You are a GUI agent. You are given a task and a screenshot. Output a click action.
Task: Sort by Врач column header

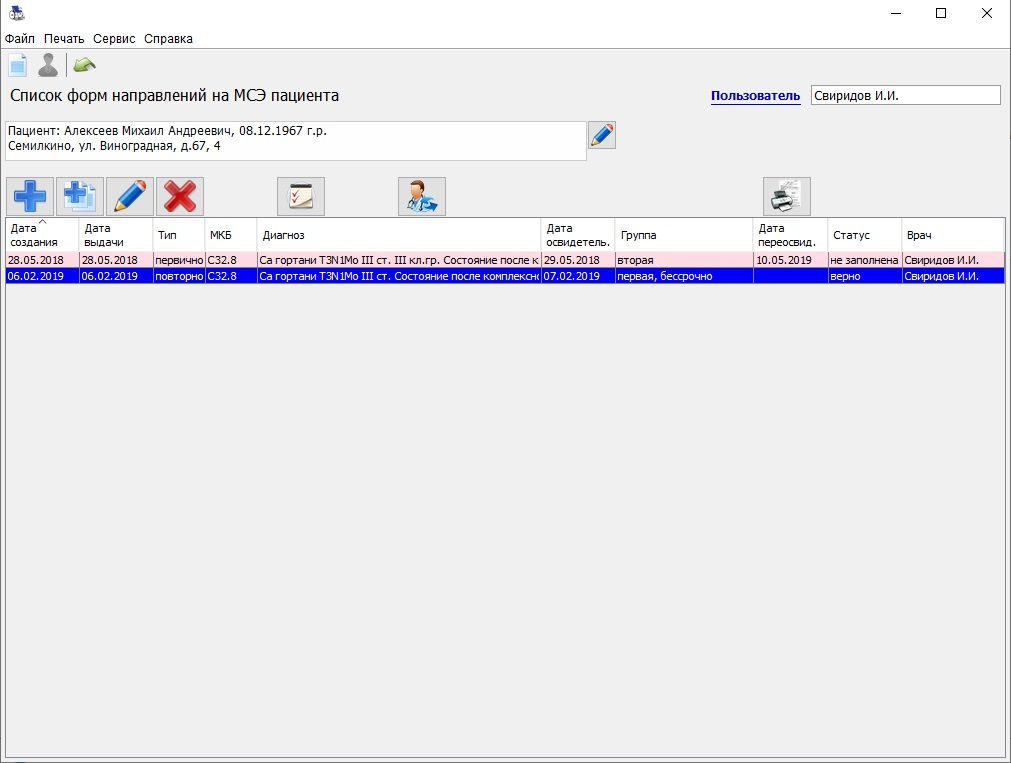(x=953, y=235)
